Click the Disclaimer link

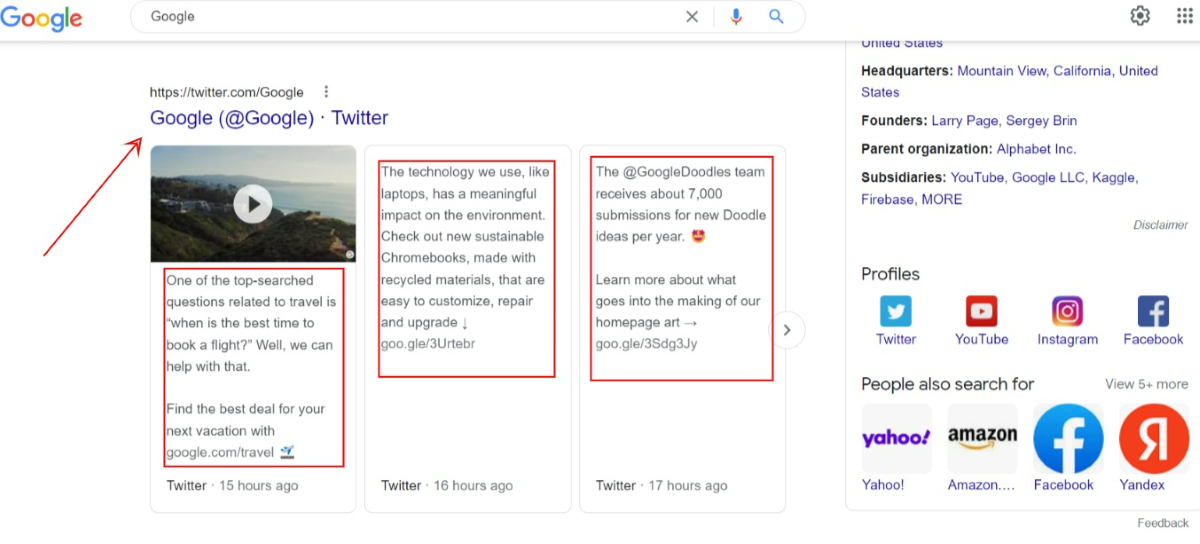pos(1161,225)
